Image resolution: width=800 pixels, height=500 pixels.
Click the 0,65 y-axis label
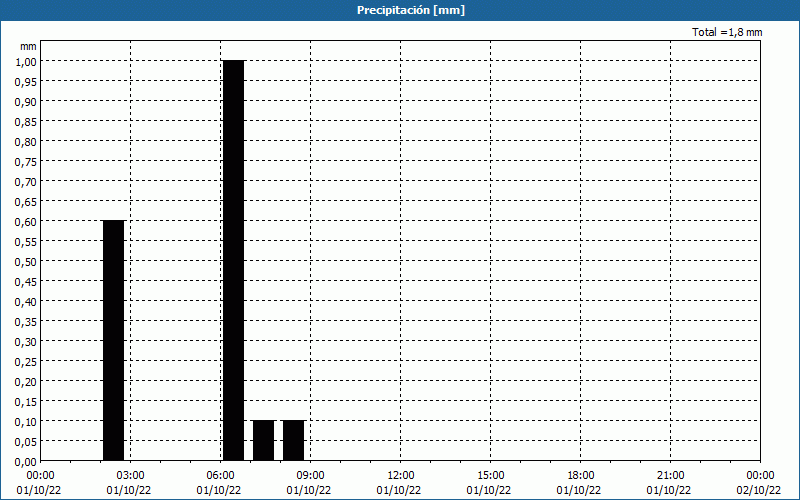click(26, 202)
